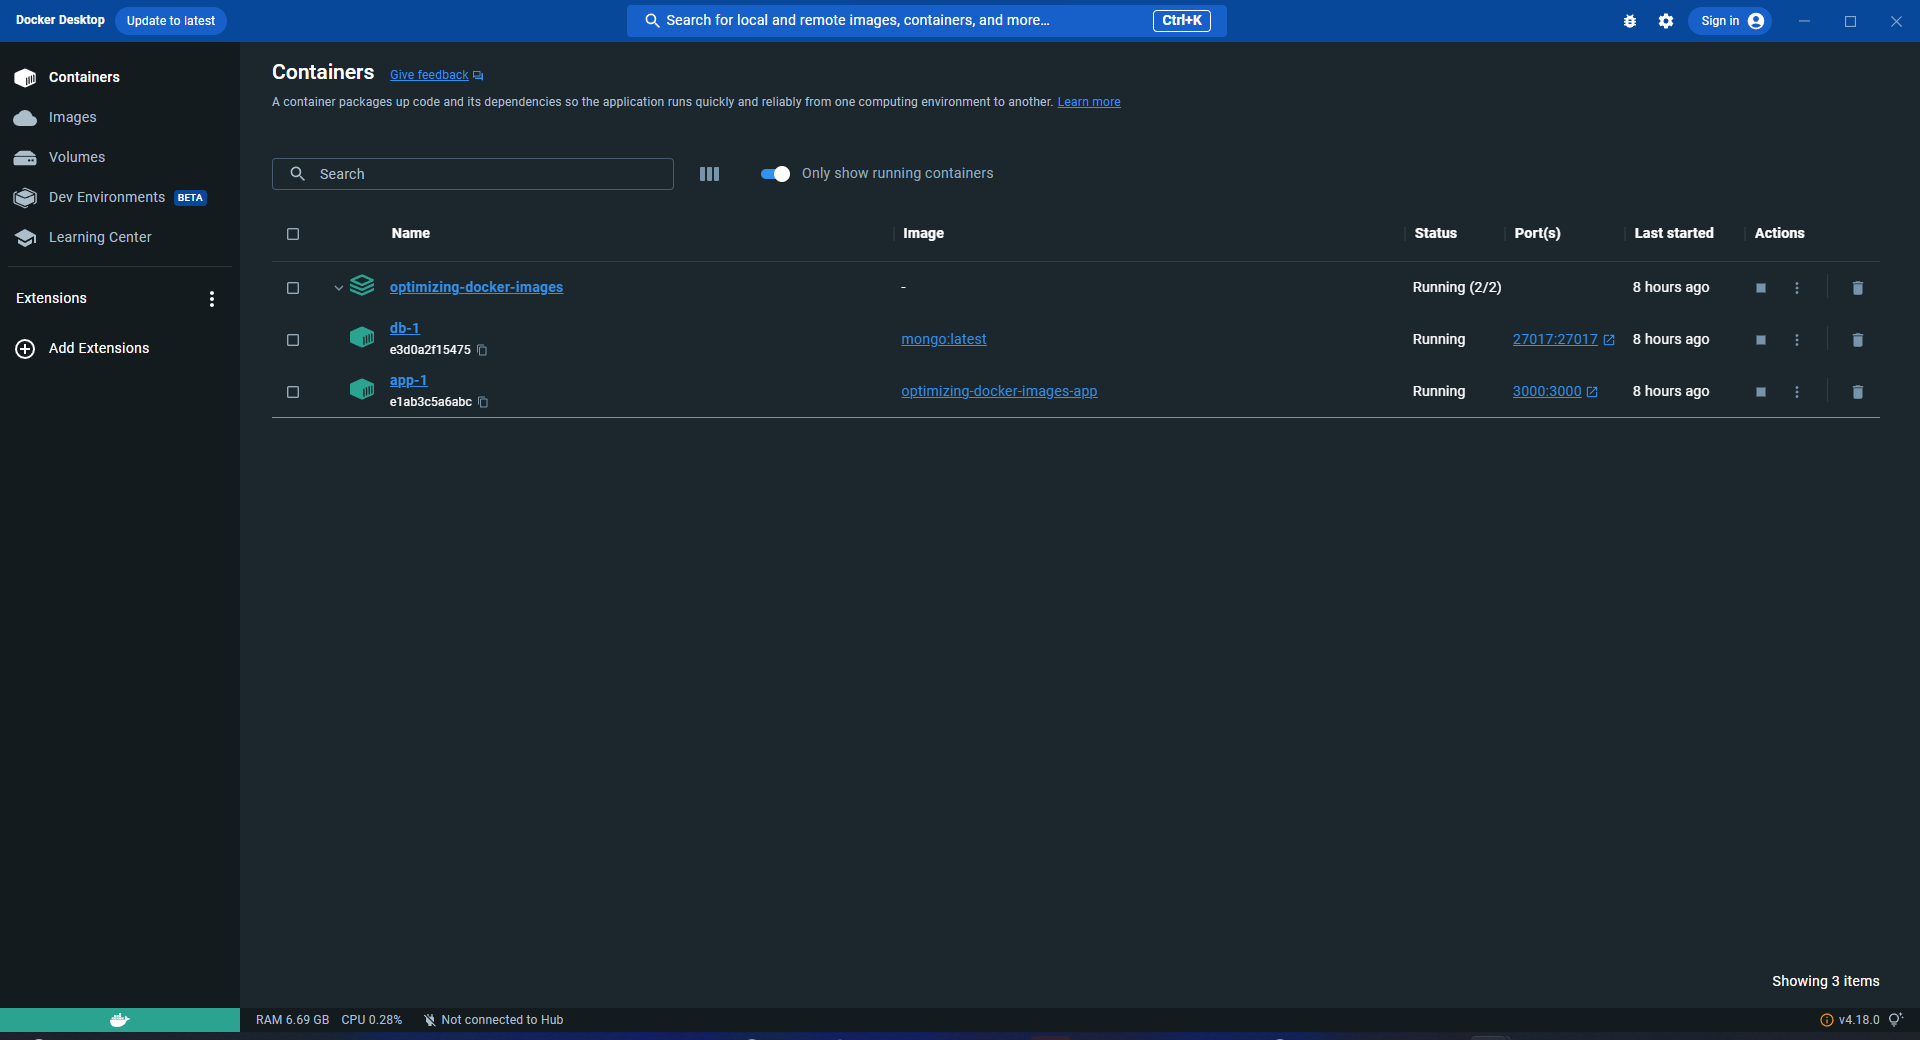This screenshot has height=1040, width=1920.
Task: Collapse the optimizing-docker-images group chevron
Action: 338,288
